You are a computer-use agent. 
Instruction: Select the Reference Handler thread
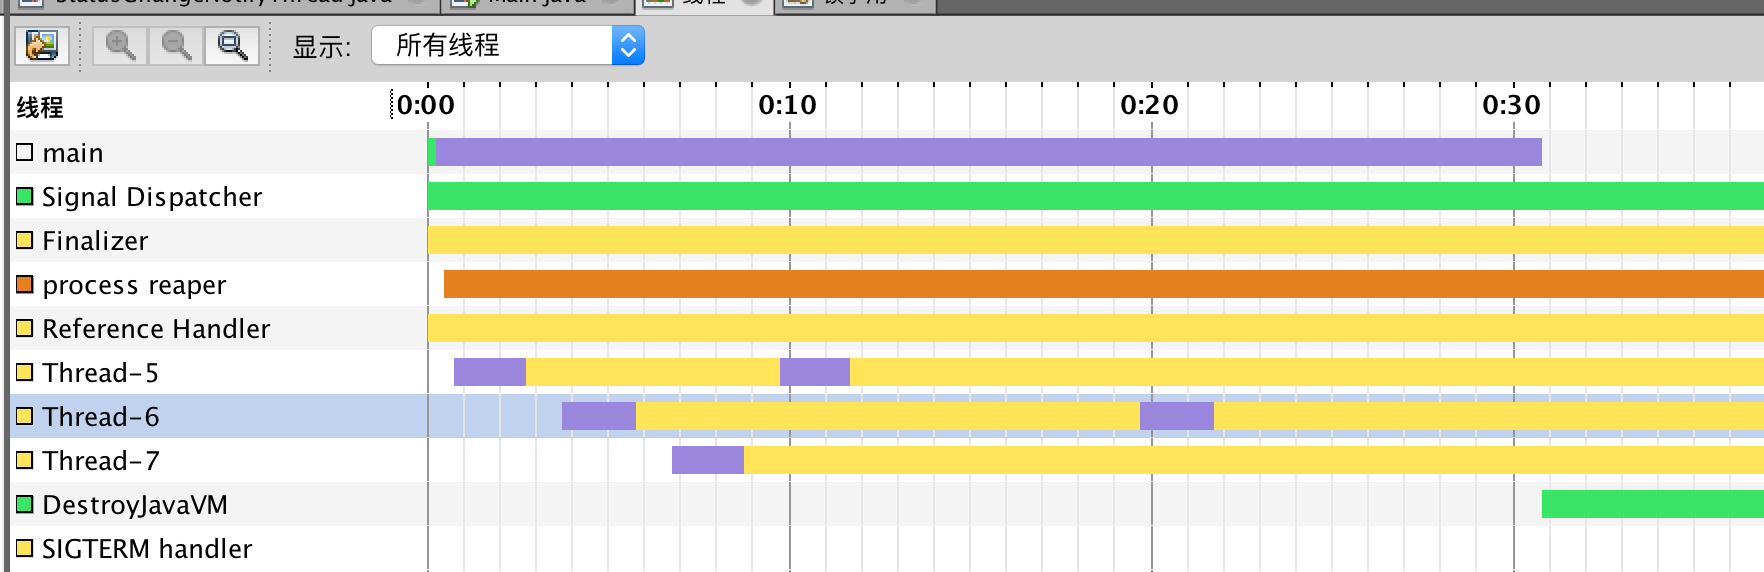[156, 328]
